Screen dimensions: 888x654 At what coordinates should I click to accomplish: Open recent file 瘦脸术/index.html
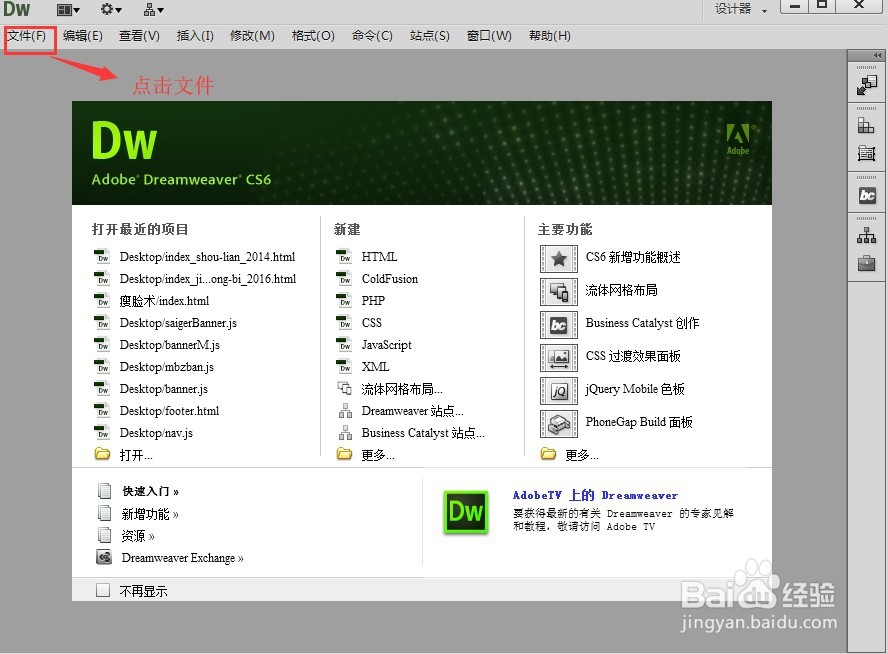(164, 301)
